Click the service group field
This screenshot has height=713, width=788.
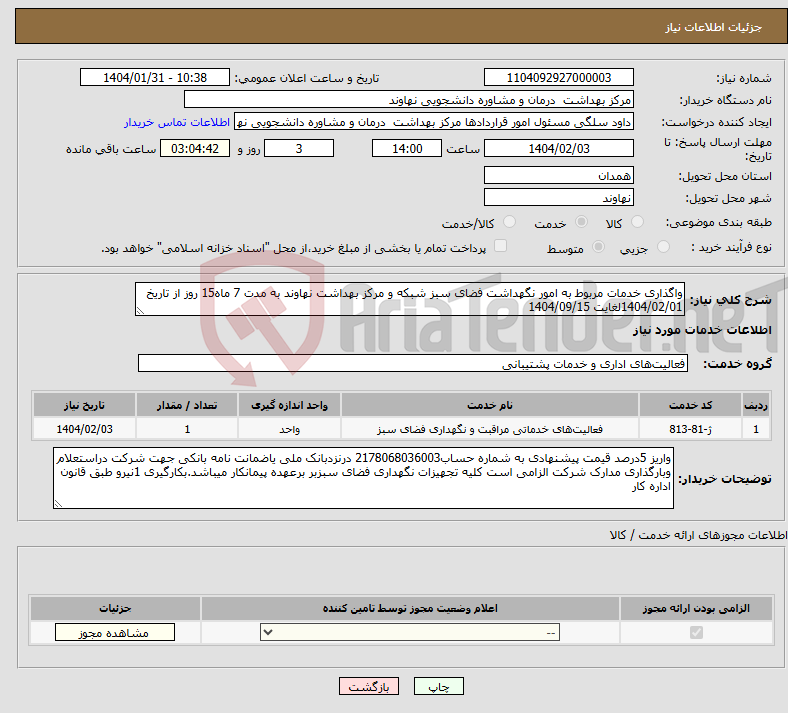pos(413,363)
